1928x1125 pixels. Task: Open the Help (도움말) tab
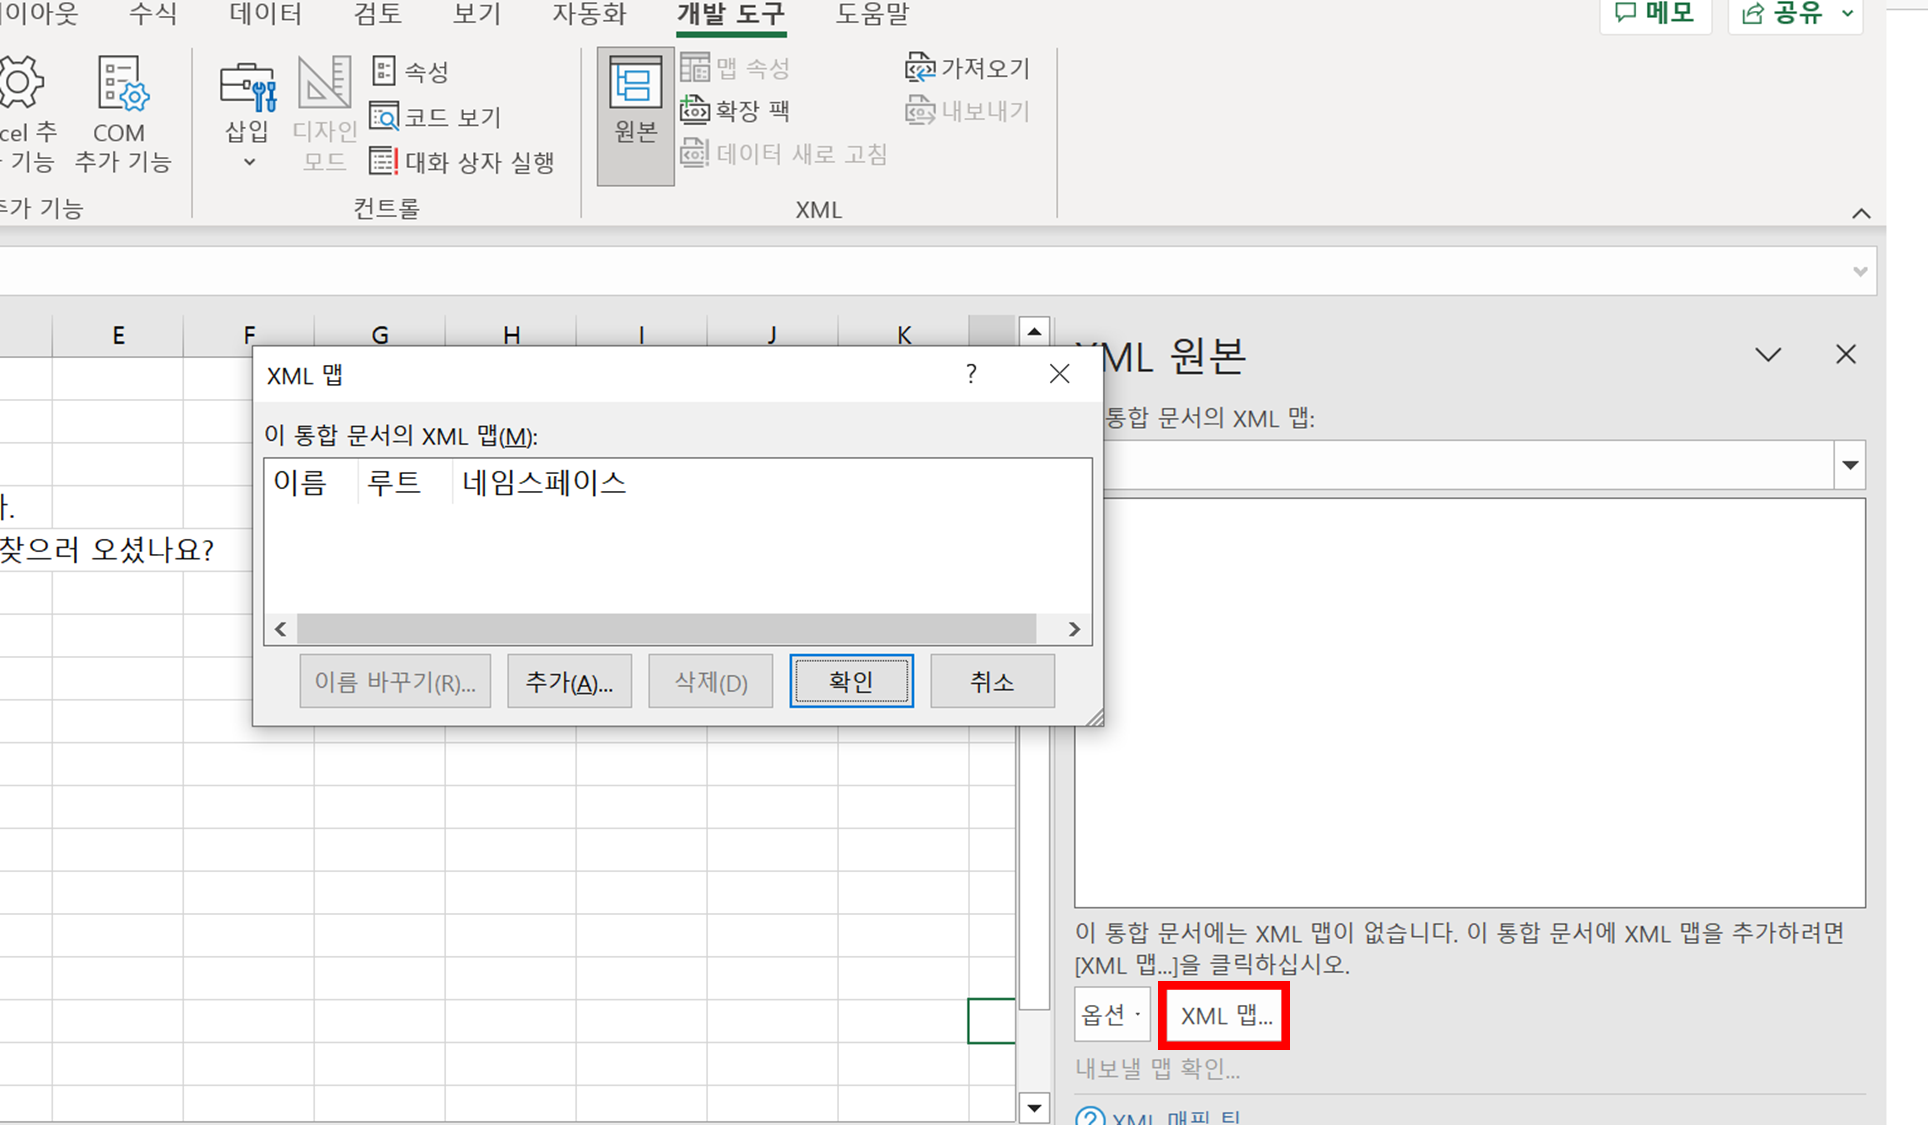pos(872,14)
